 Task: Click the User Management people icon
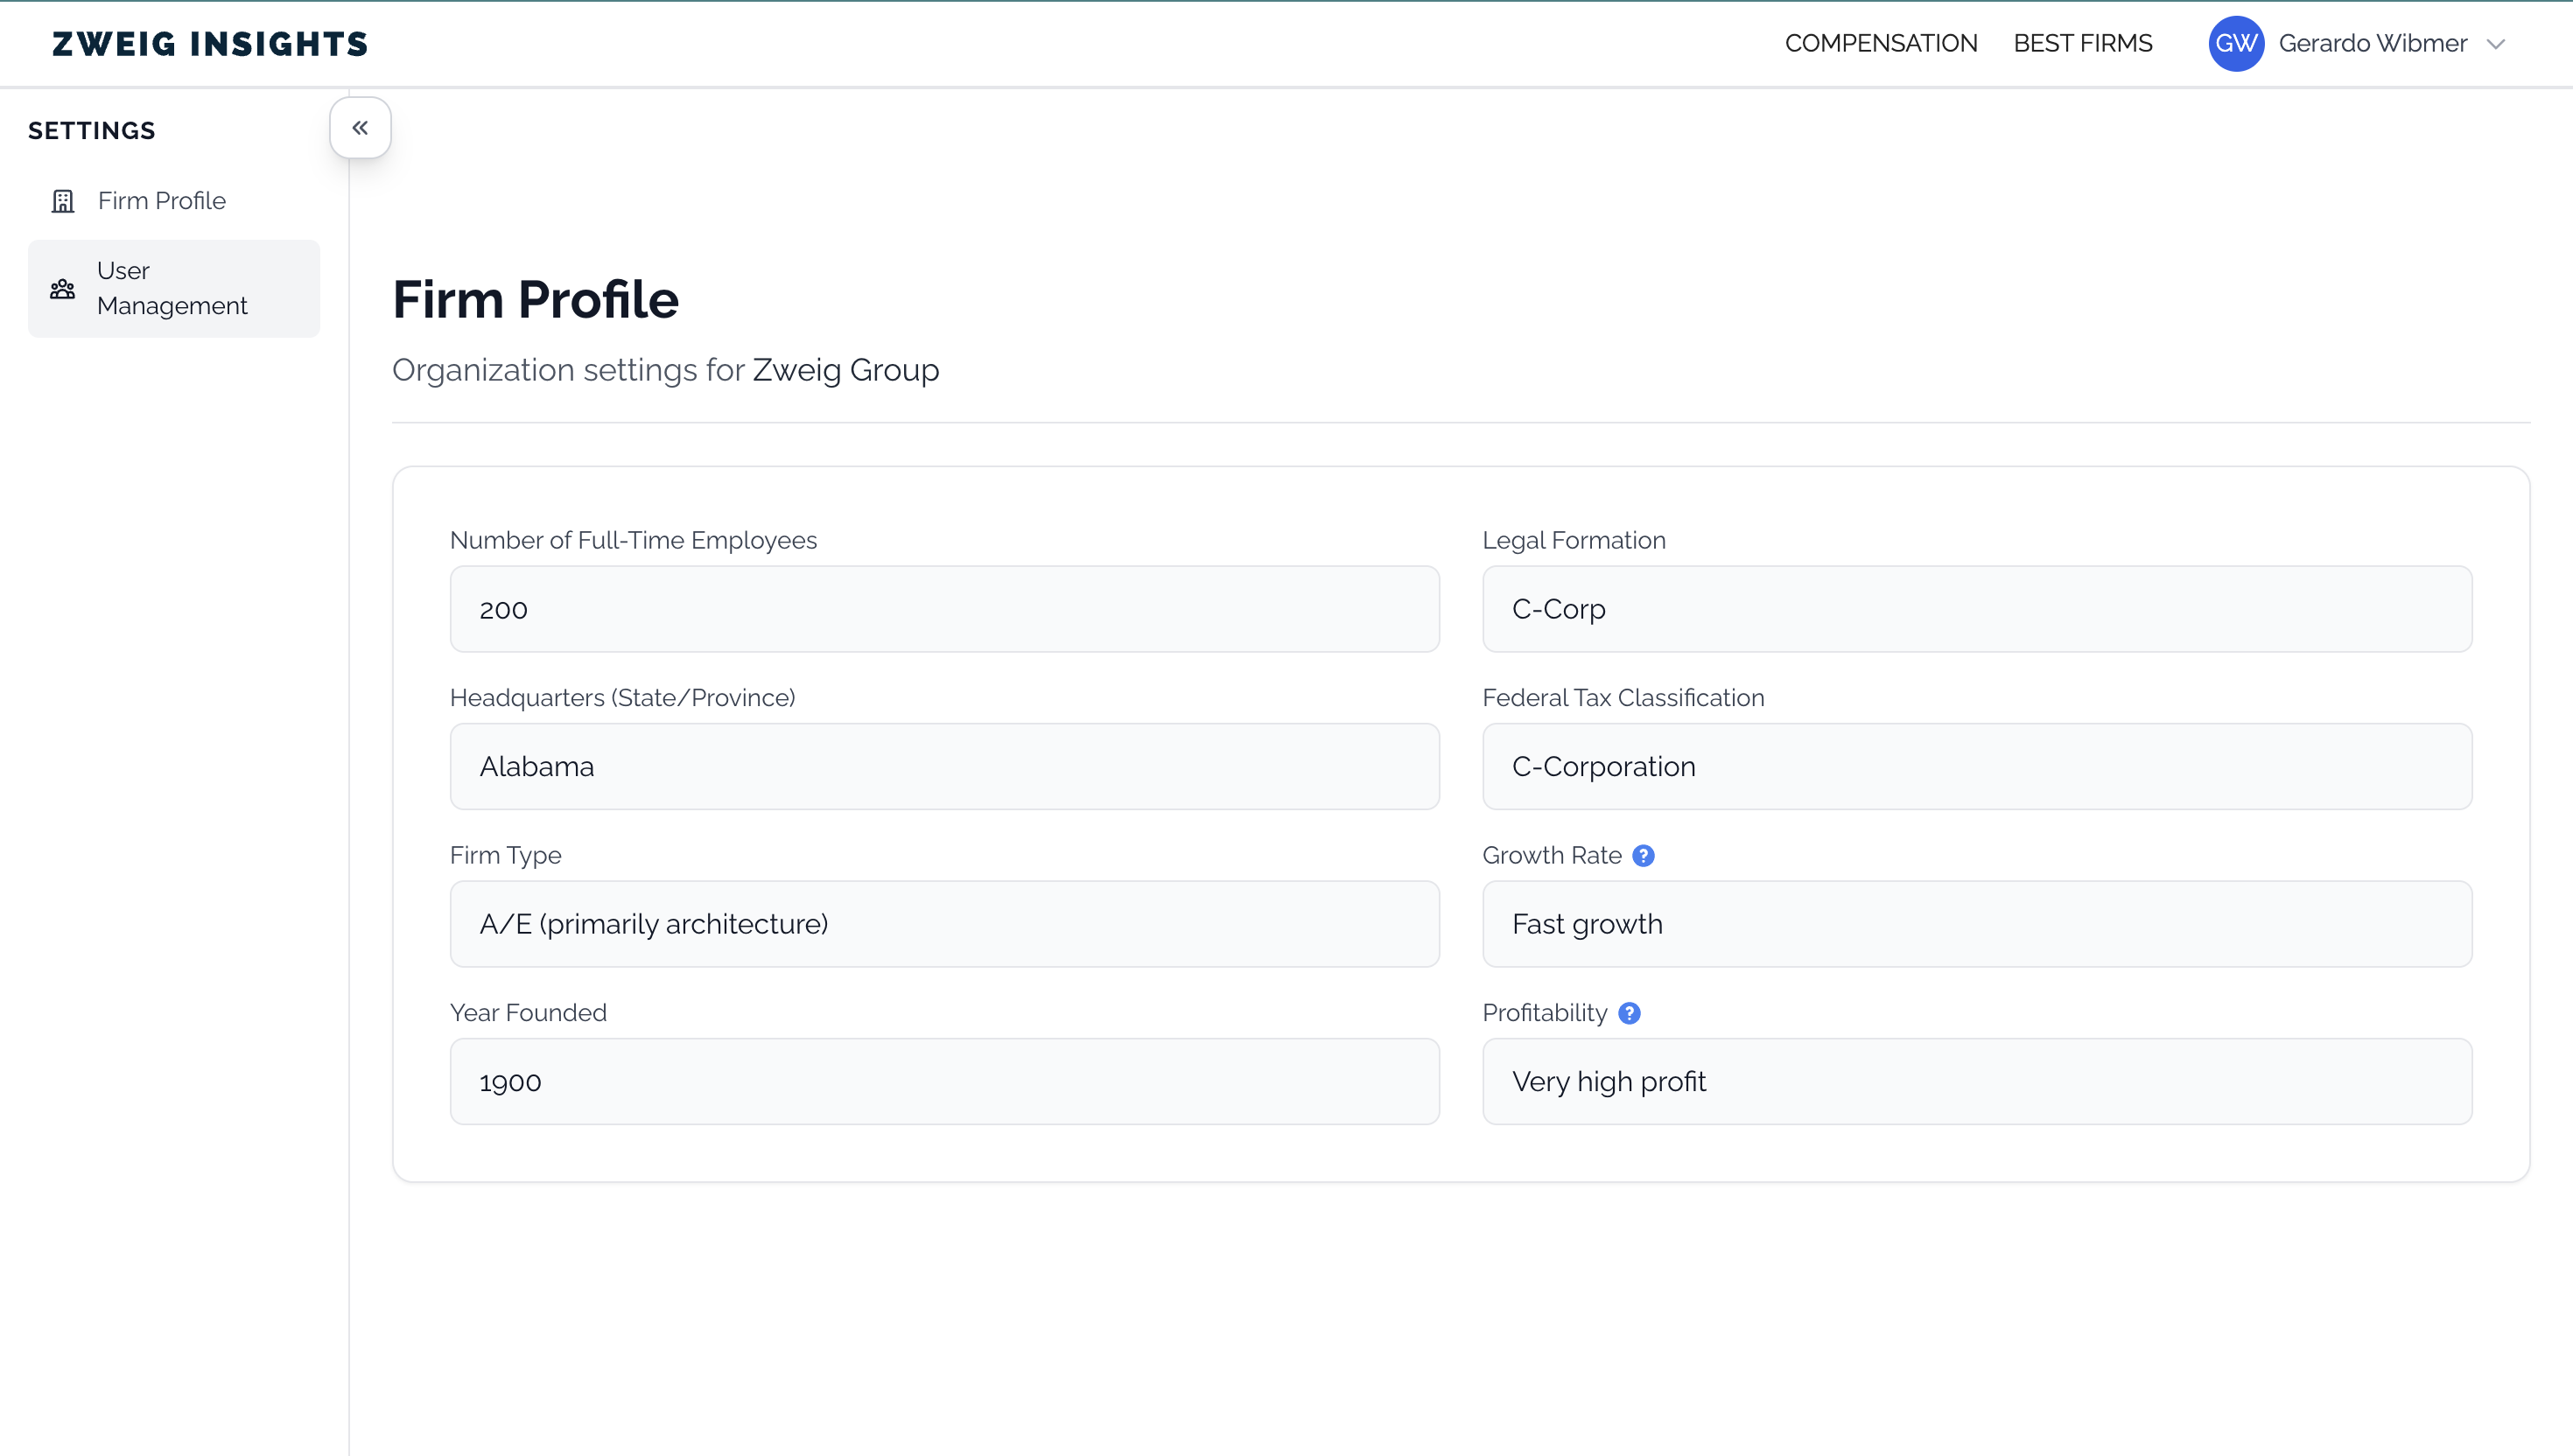[63, 289]
